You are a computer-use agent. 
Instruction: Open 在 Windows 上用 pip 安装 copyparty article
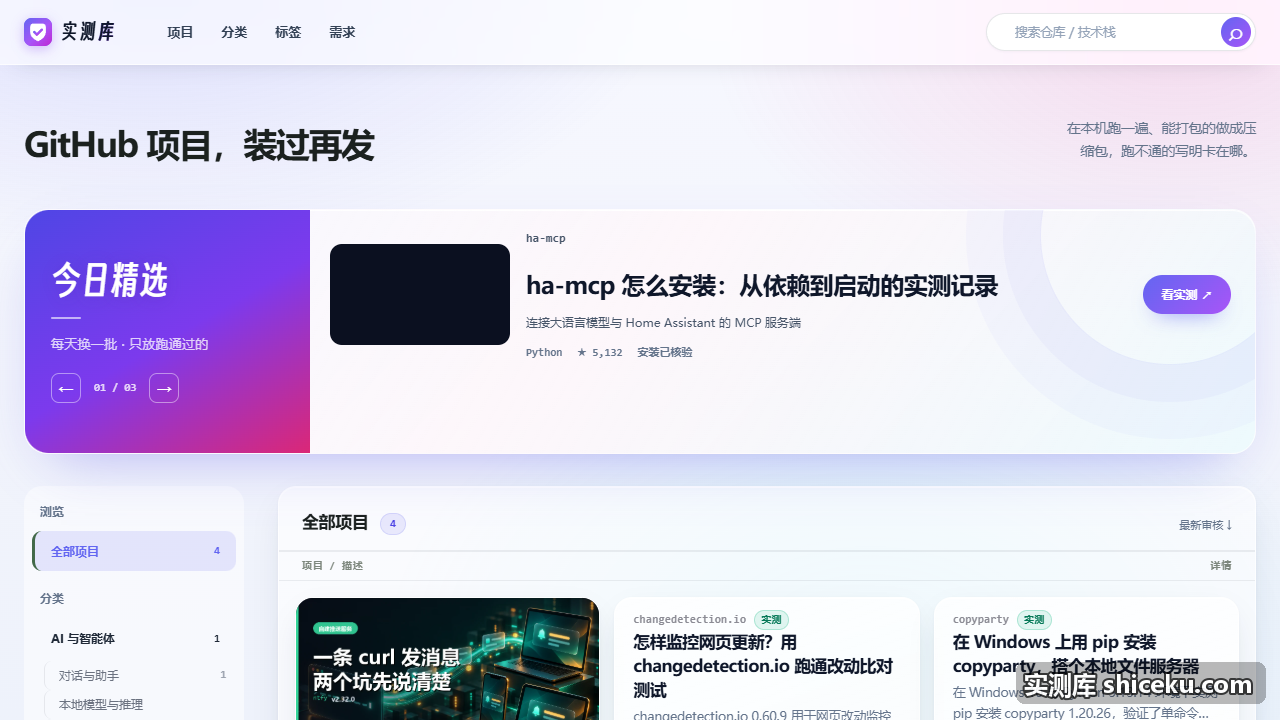click(1076, 654)
